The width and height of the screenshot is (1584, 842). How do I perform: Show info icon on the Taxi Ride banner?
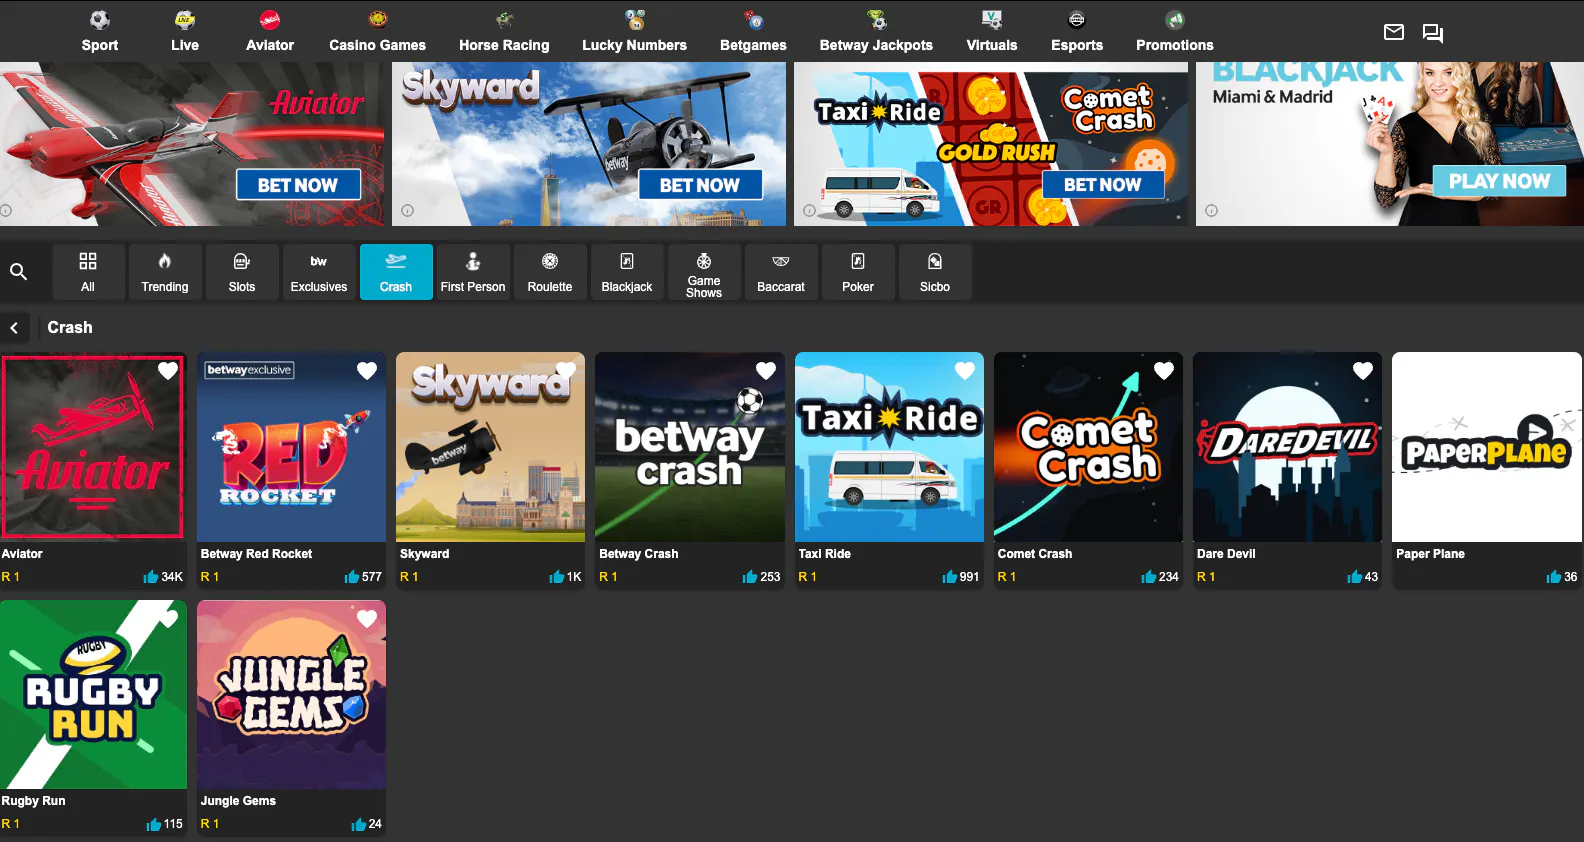click(x=809, y=211)
